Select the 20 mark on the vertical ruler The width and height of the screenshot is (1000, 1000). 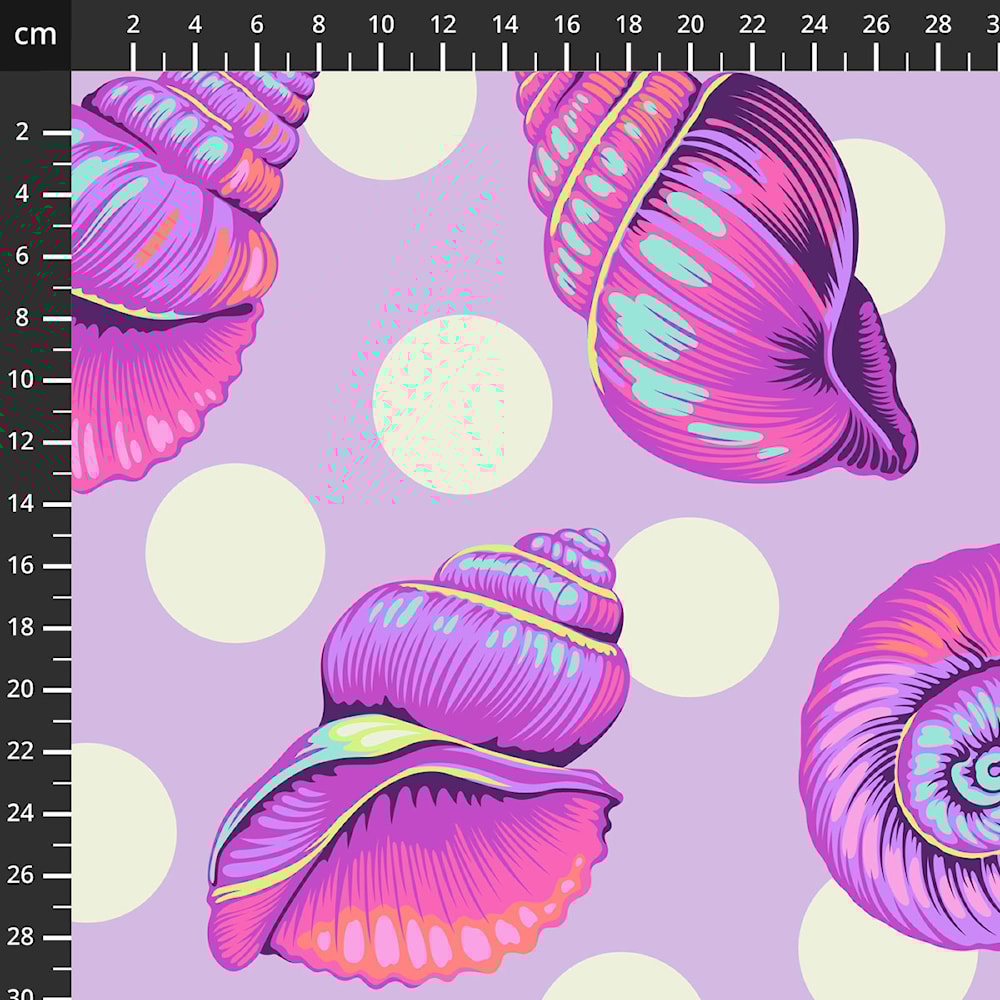[x=22, y=690]
